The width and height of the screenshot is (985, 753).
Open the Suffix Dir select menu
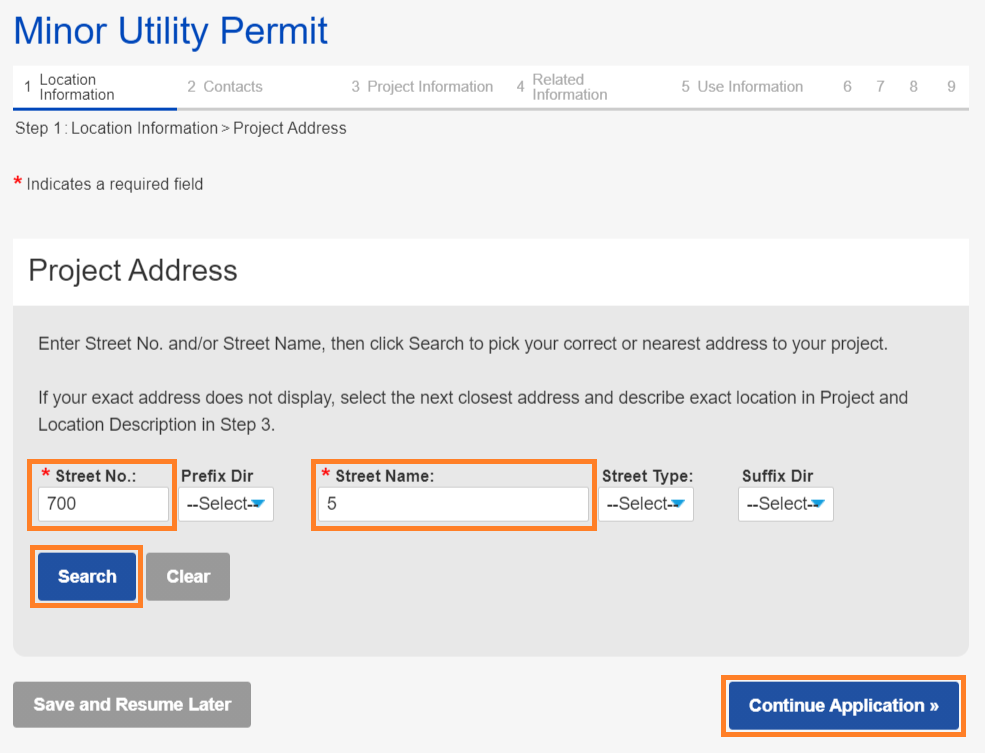[x=786, y=504]
